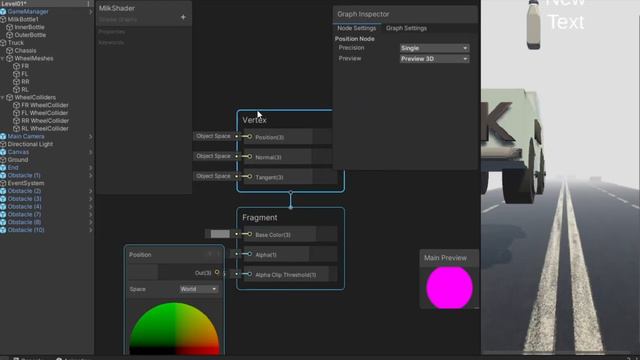
Task: Click the cube icon next to FR WheelCollider
Action: point(16,105)
